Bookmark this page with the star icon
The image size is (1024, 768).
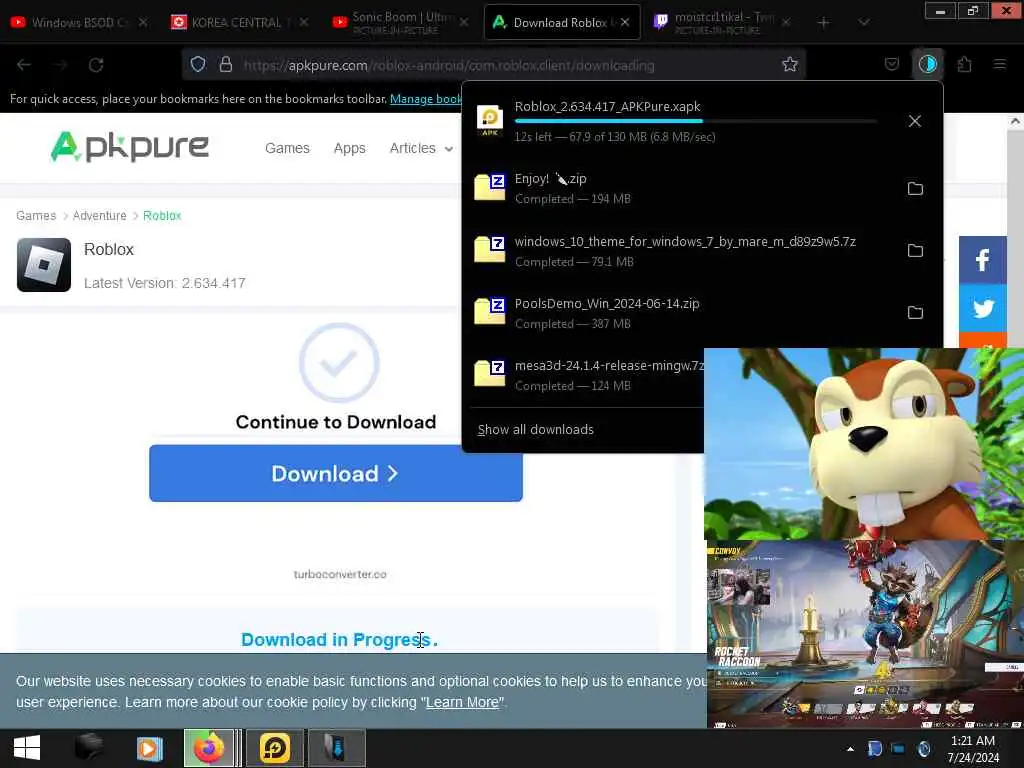coord(790,64)
